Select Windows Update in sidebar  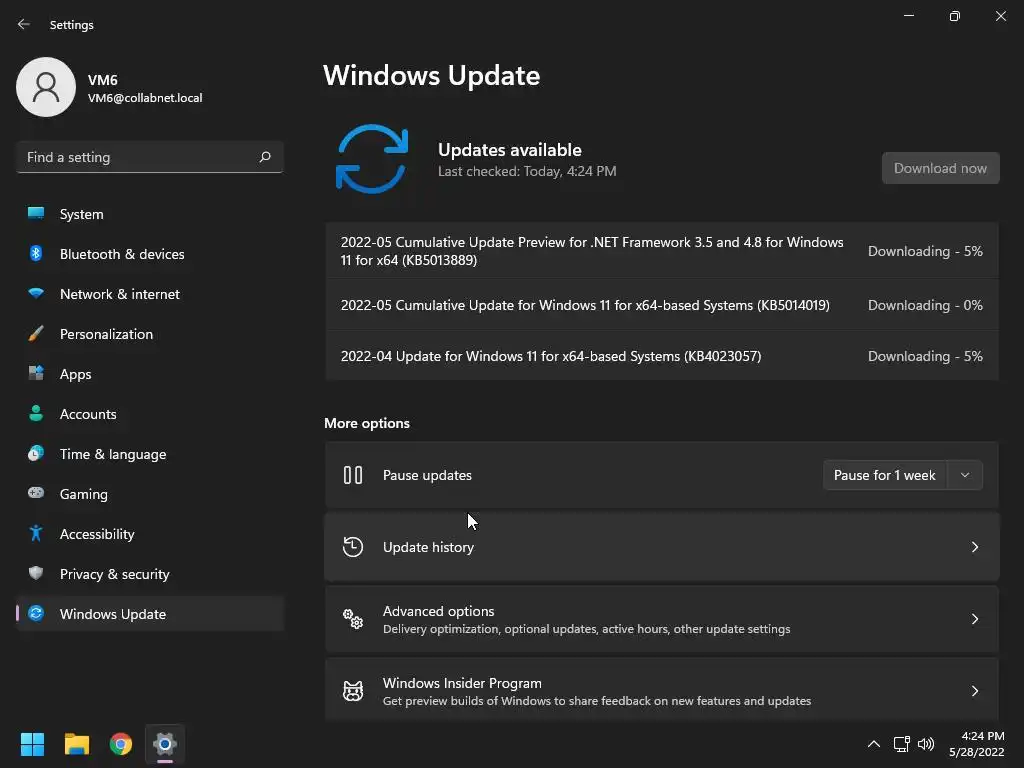pyautogui.click(x=150, y=614)
